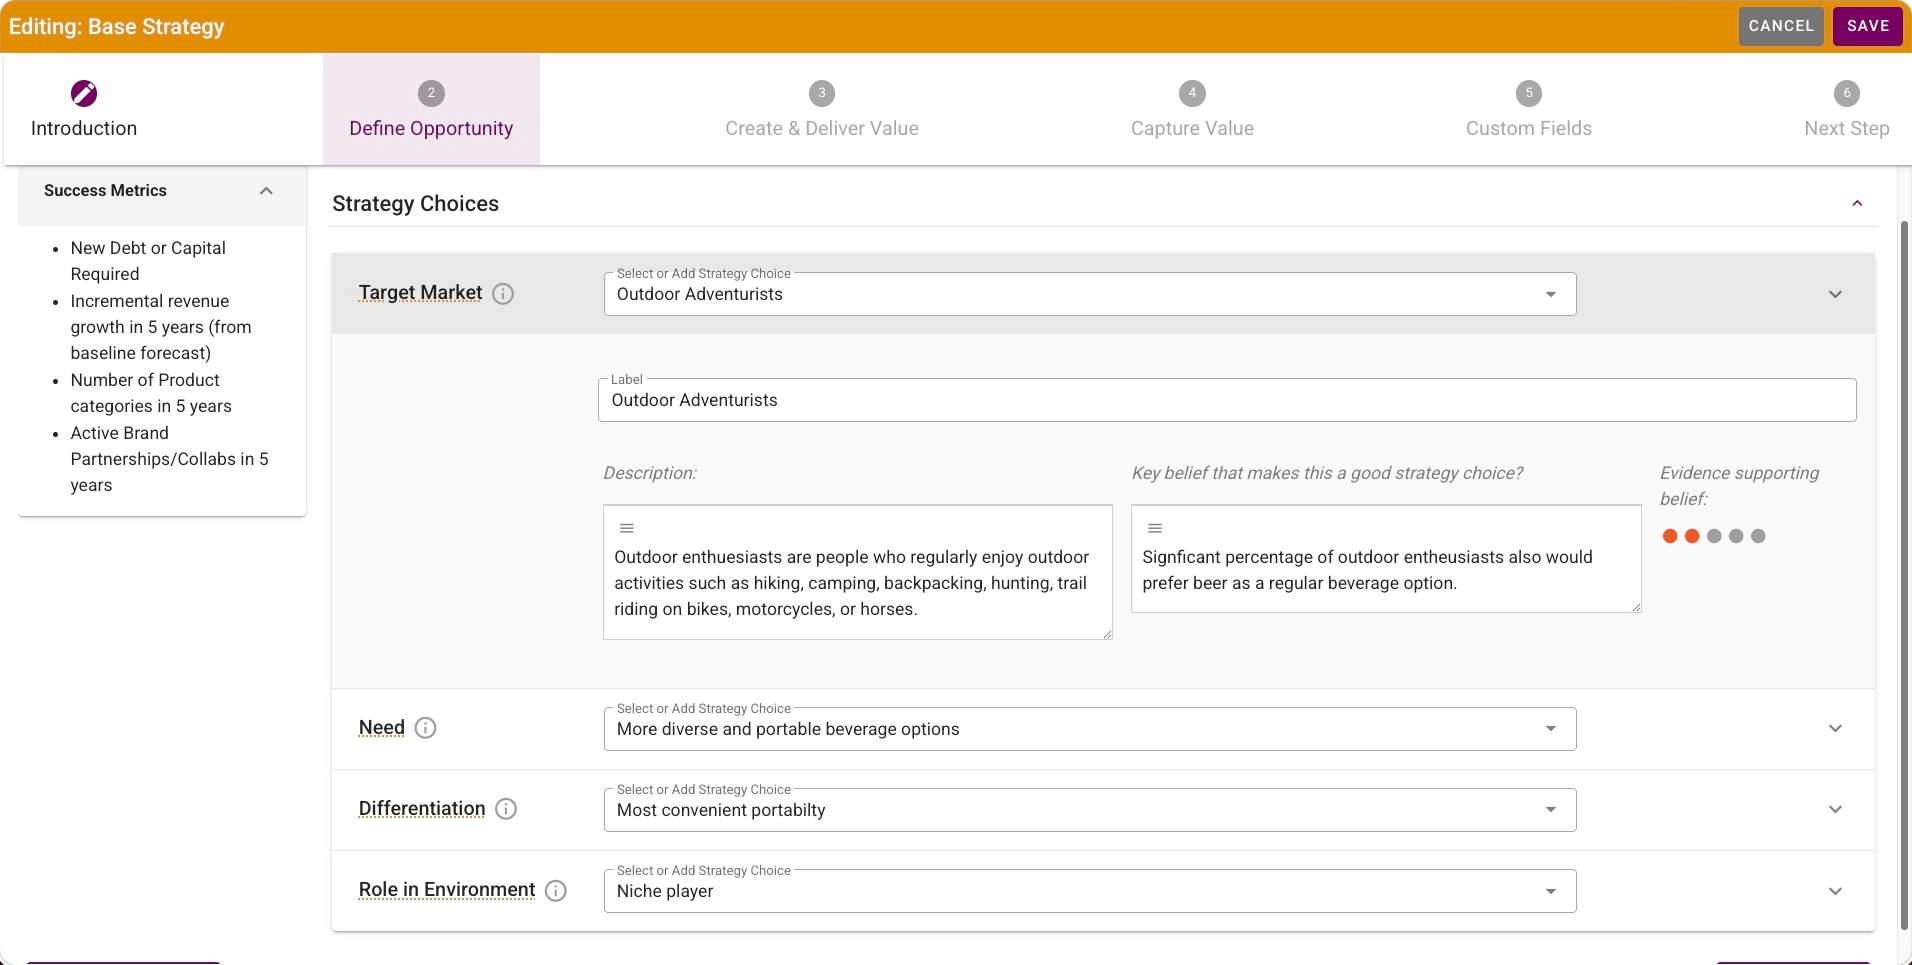Image resolution: width=1912 pixels, height=965 pixels.
Task: Expand Need row details chevron
Action: tap(1835, 728)
